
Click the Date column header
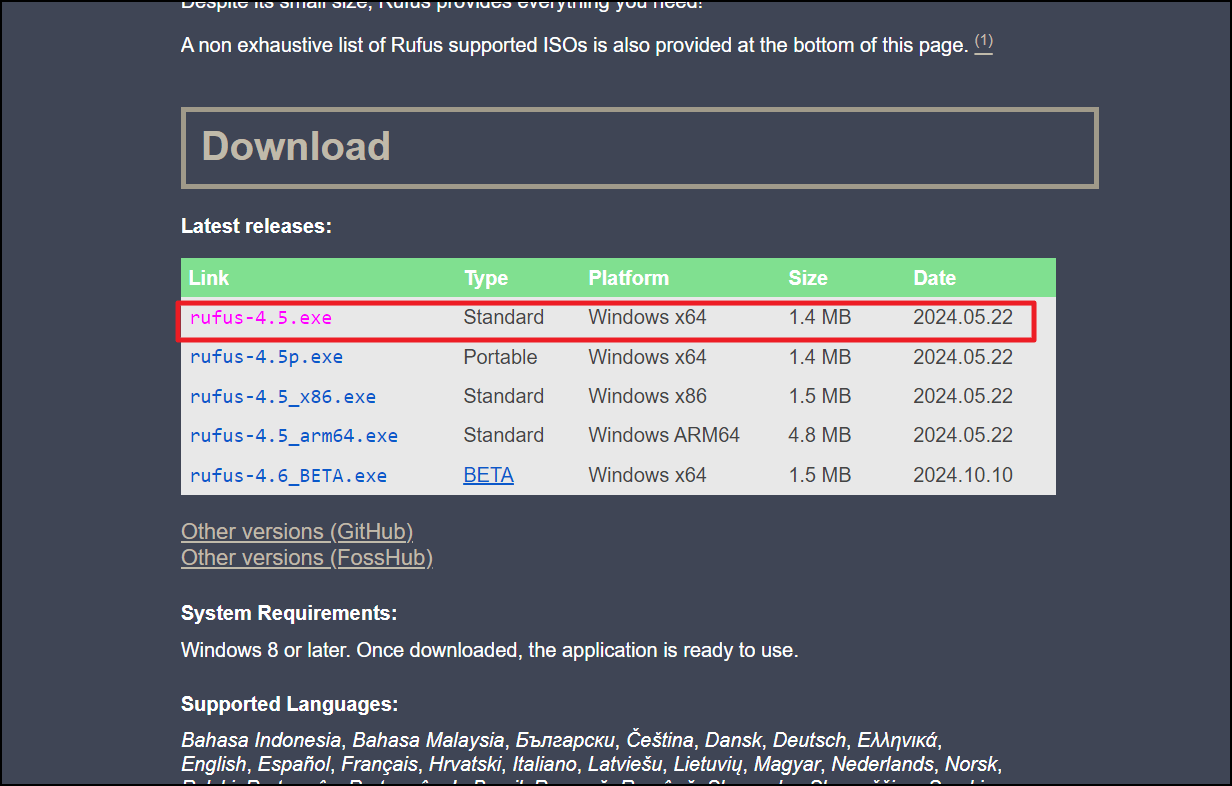(x=934, y=278)
